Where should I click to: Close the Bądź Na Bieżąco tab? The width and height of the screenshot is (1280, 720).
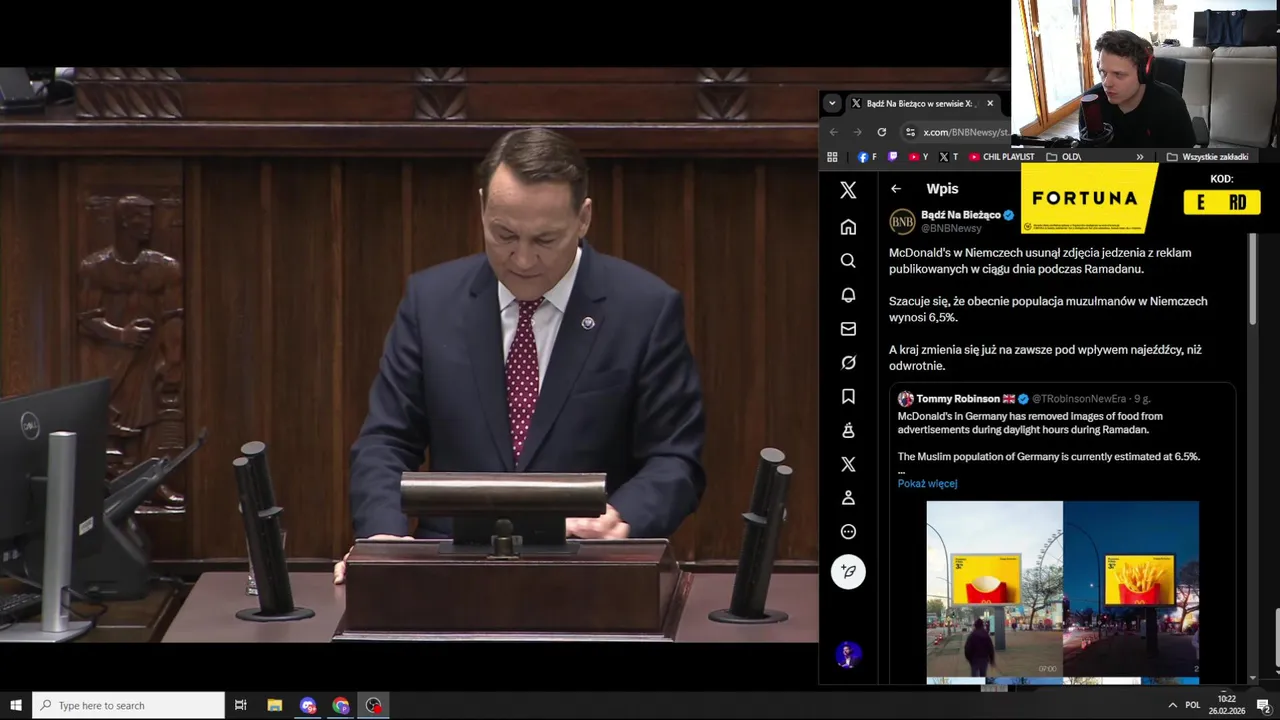tap(990, 103)
